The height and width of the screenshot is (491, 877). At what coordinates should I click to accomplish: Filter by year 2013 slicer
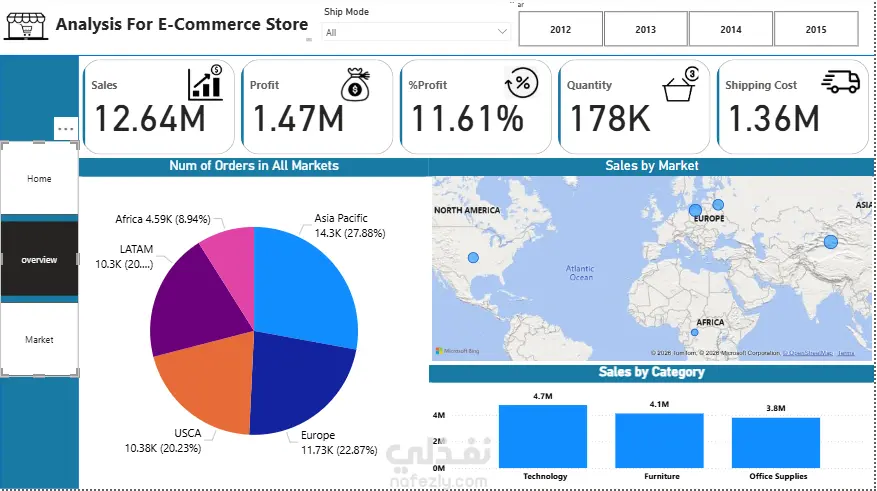tap(645, 29)
